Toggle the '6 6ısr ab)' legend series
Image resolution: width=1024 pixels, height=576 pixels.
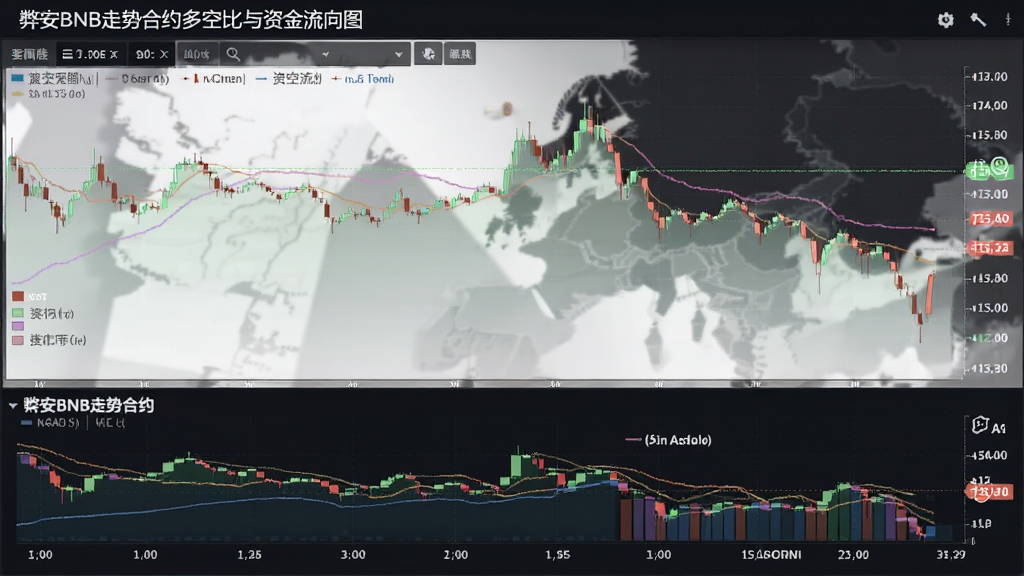point(137,79)
